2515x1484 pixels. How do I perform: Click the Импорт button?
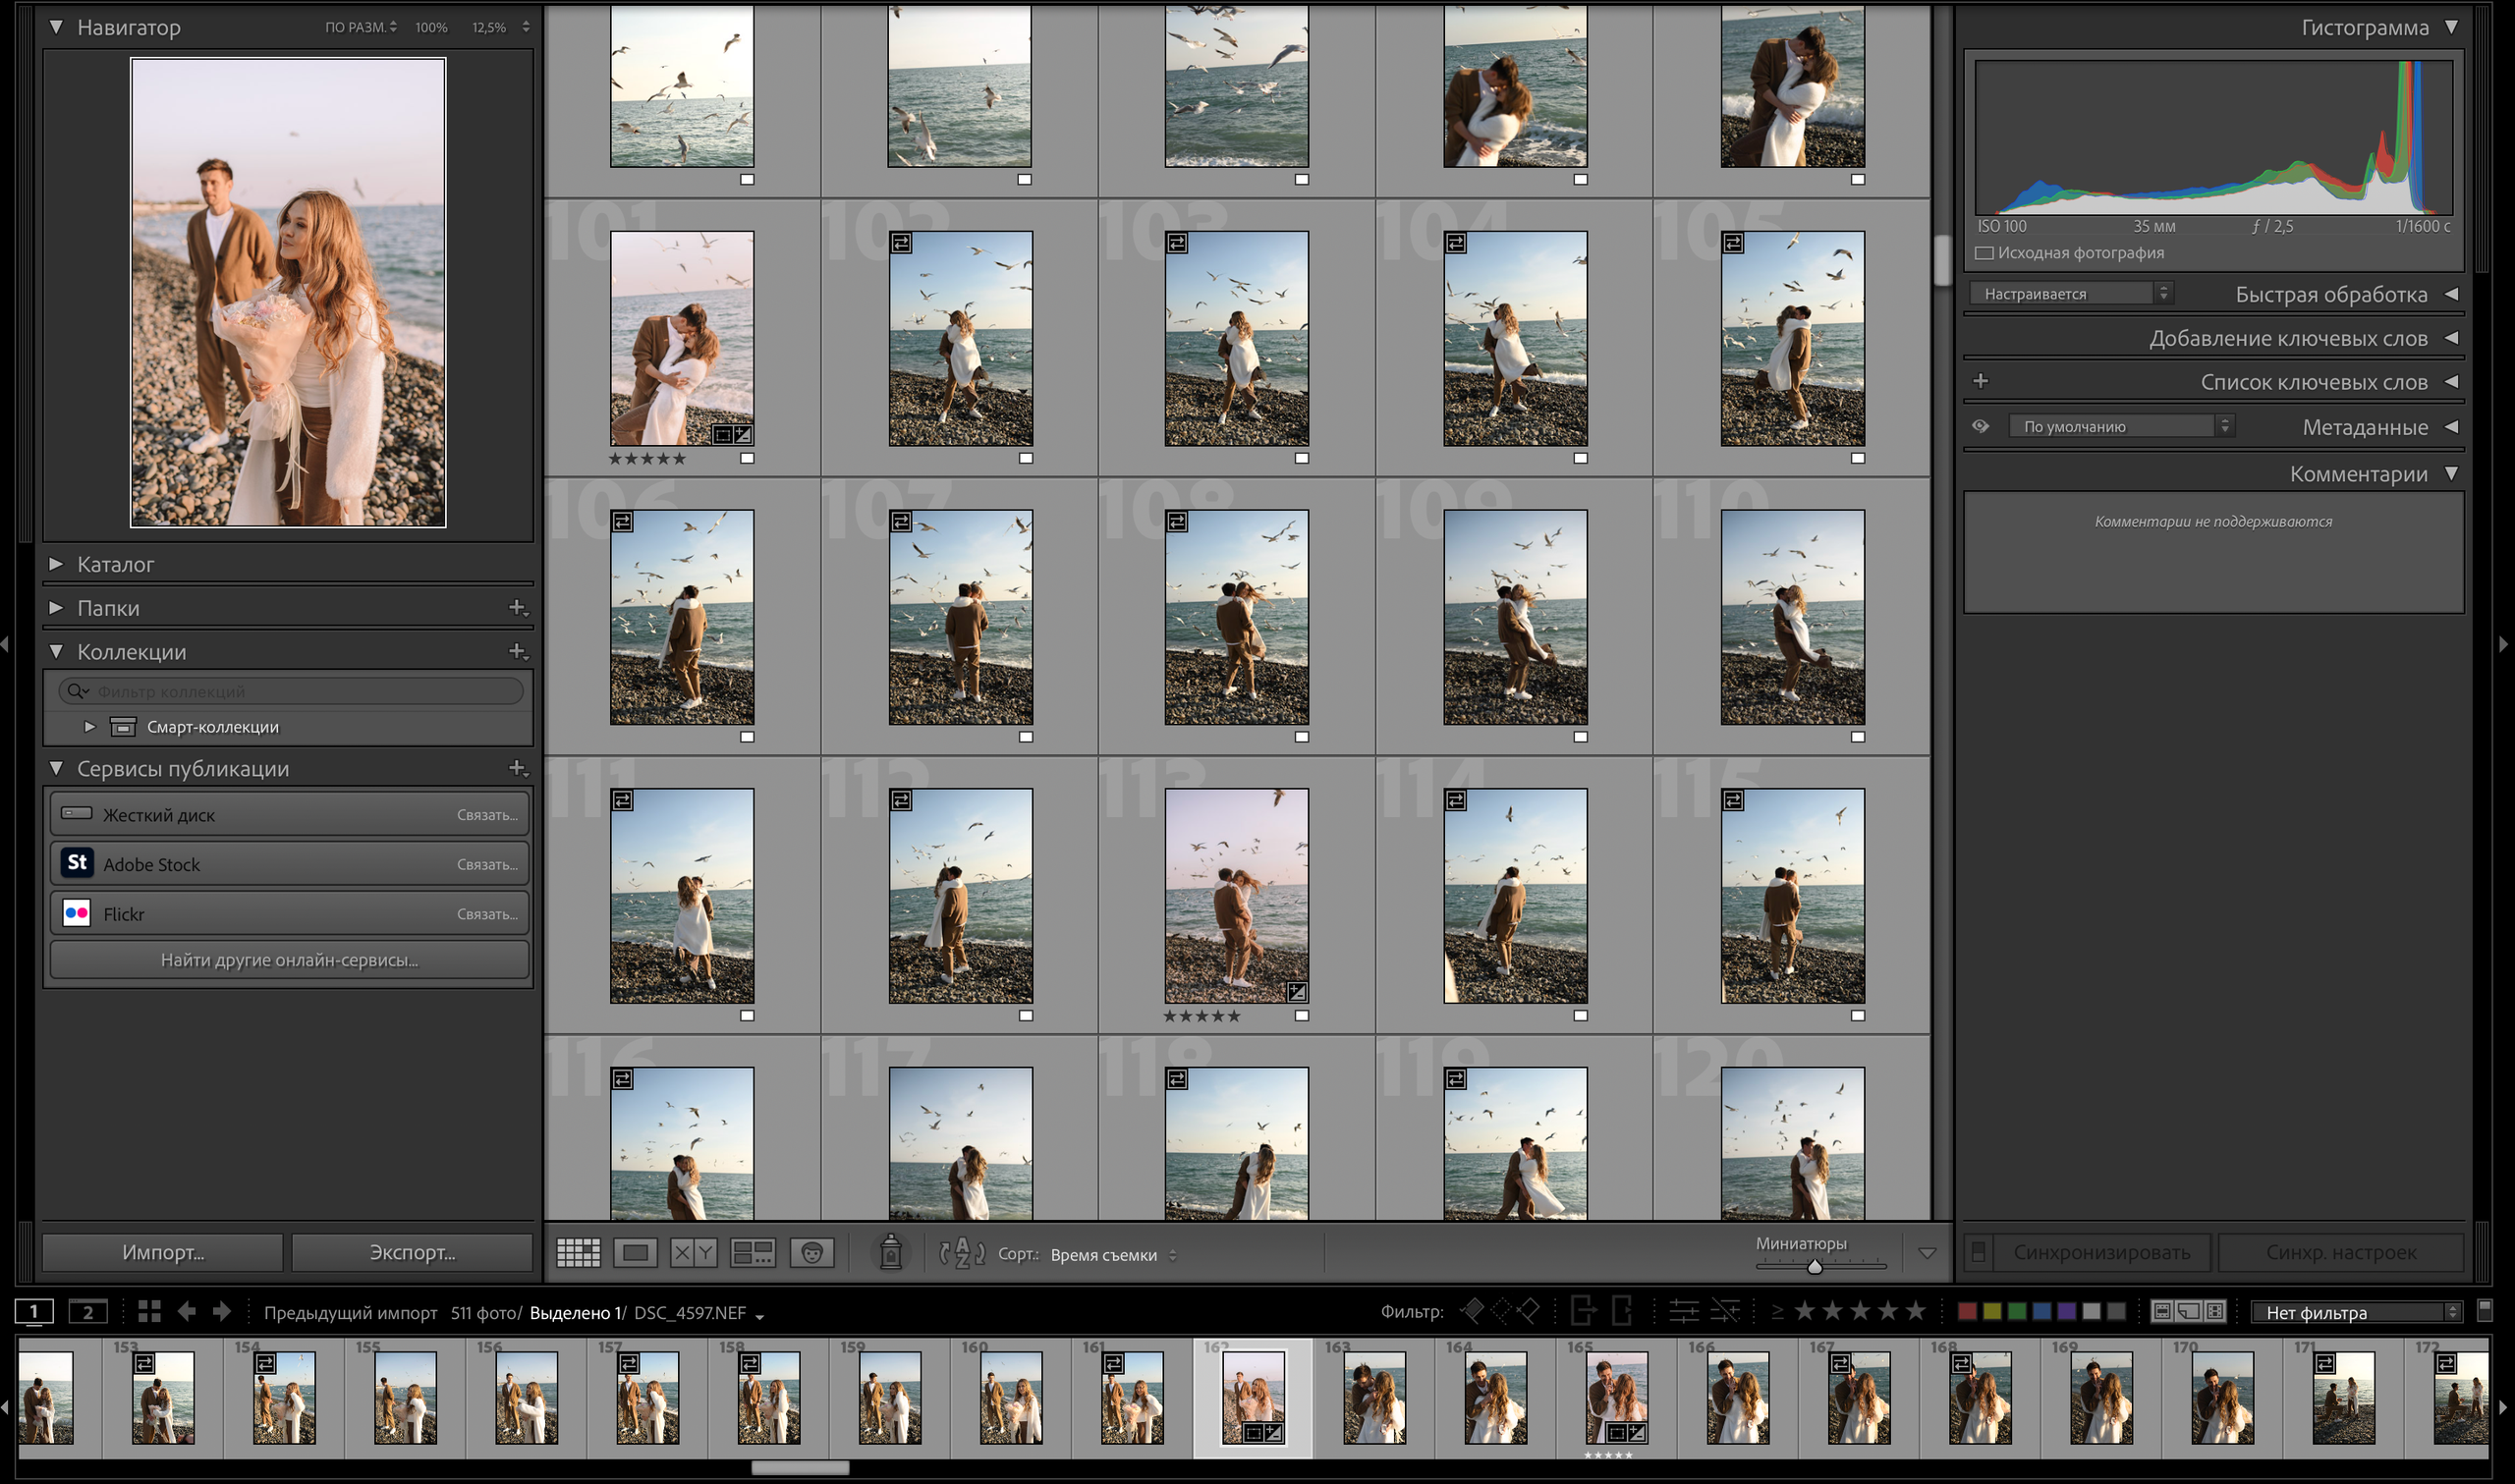point(163,1252)
